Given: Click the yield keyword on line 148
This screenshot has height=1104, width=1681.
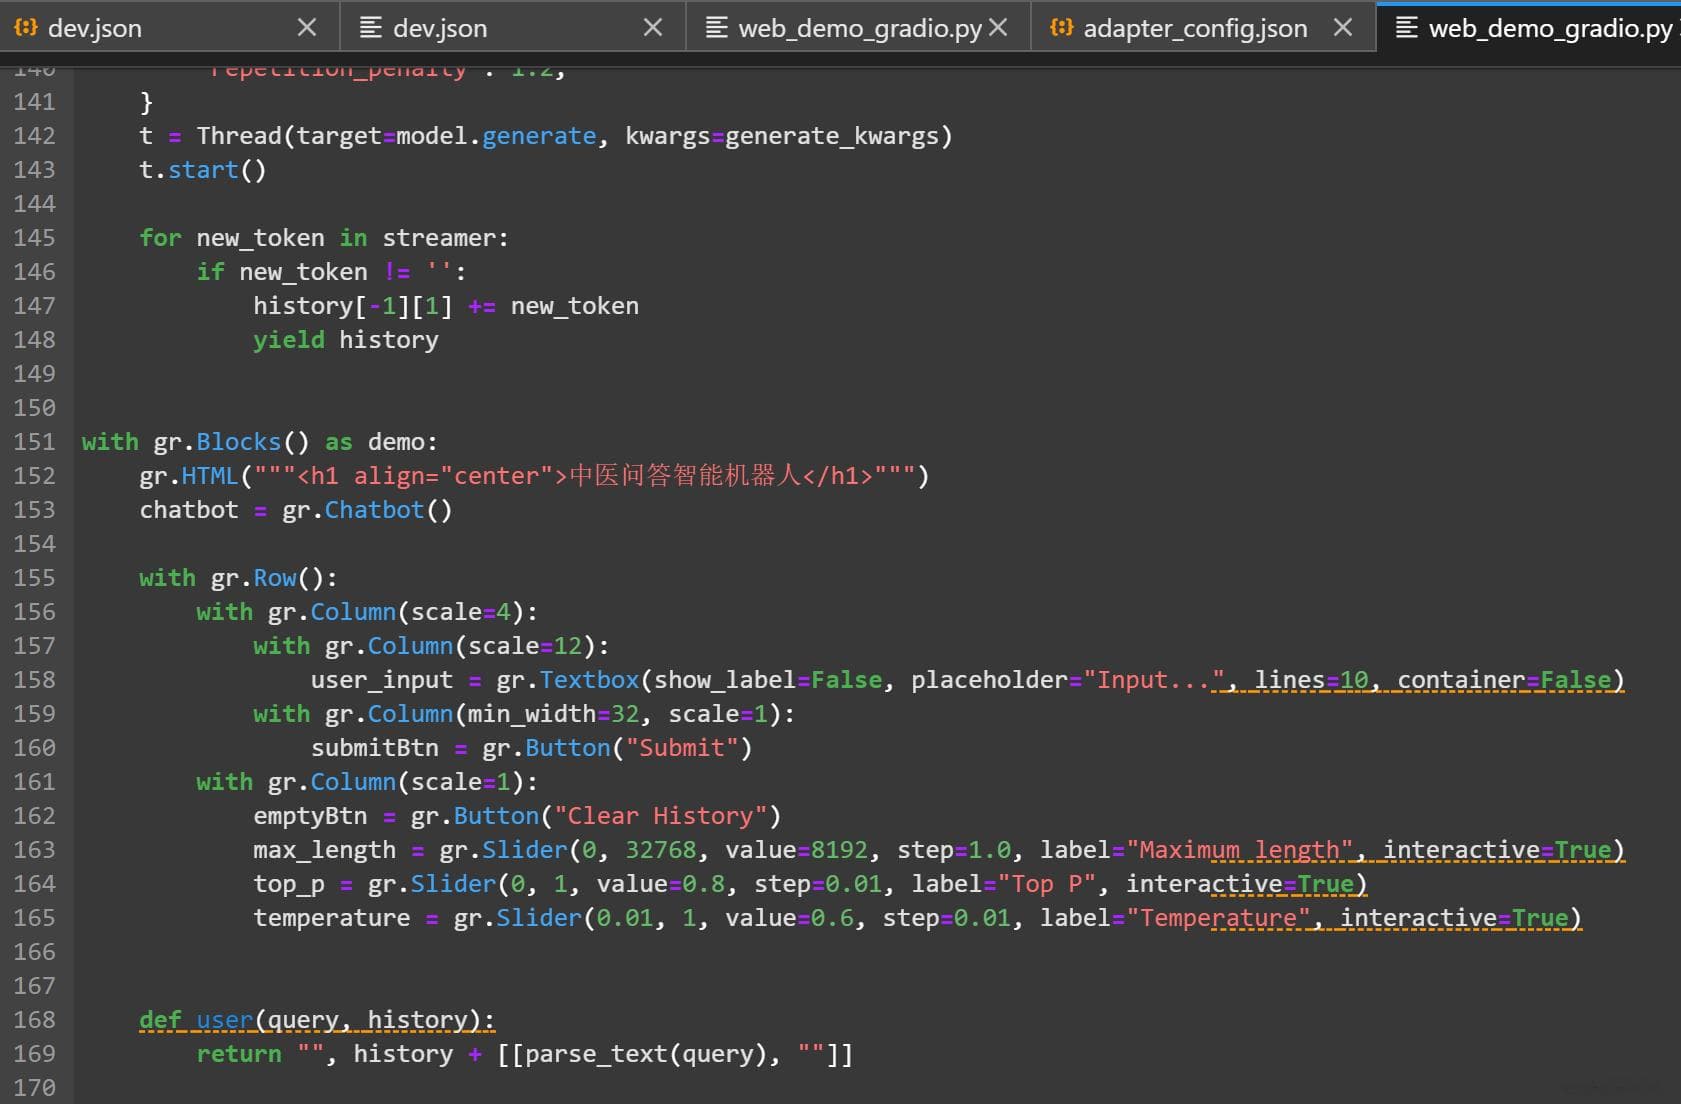Looking at the screenshot, I should 289,340.
